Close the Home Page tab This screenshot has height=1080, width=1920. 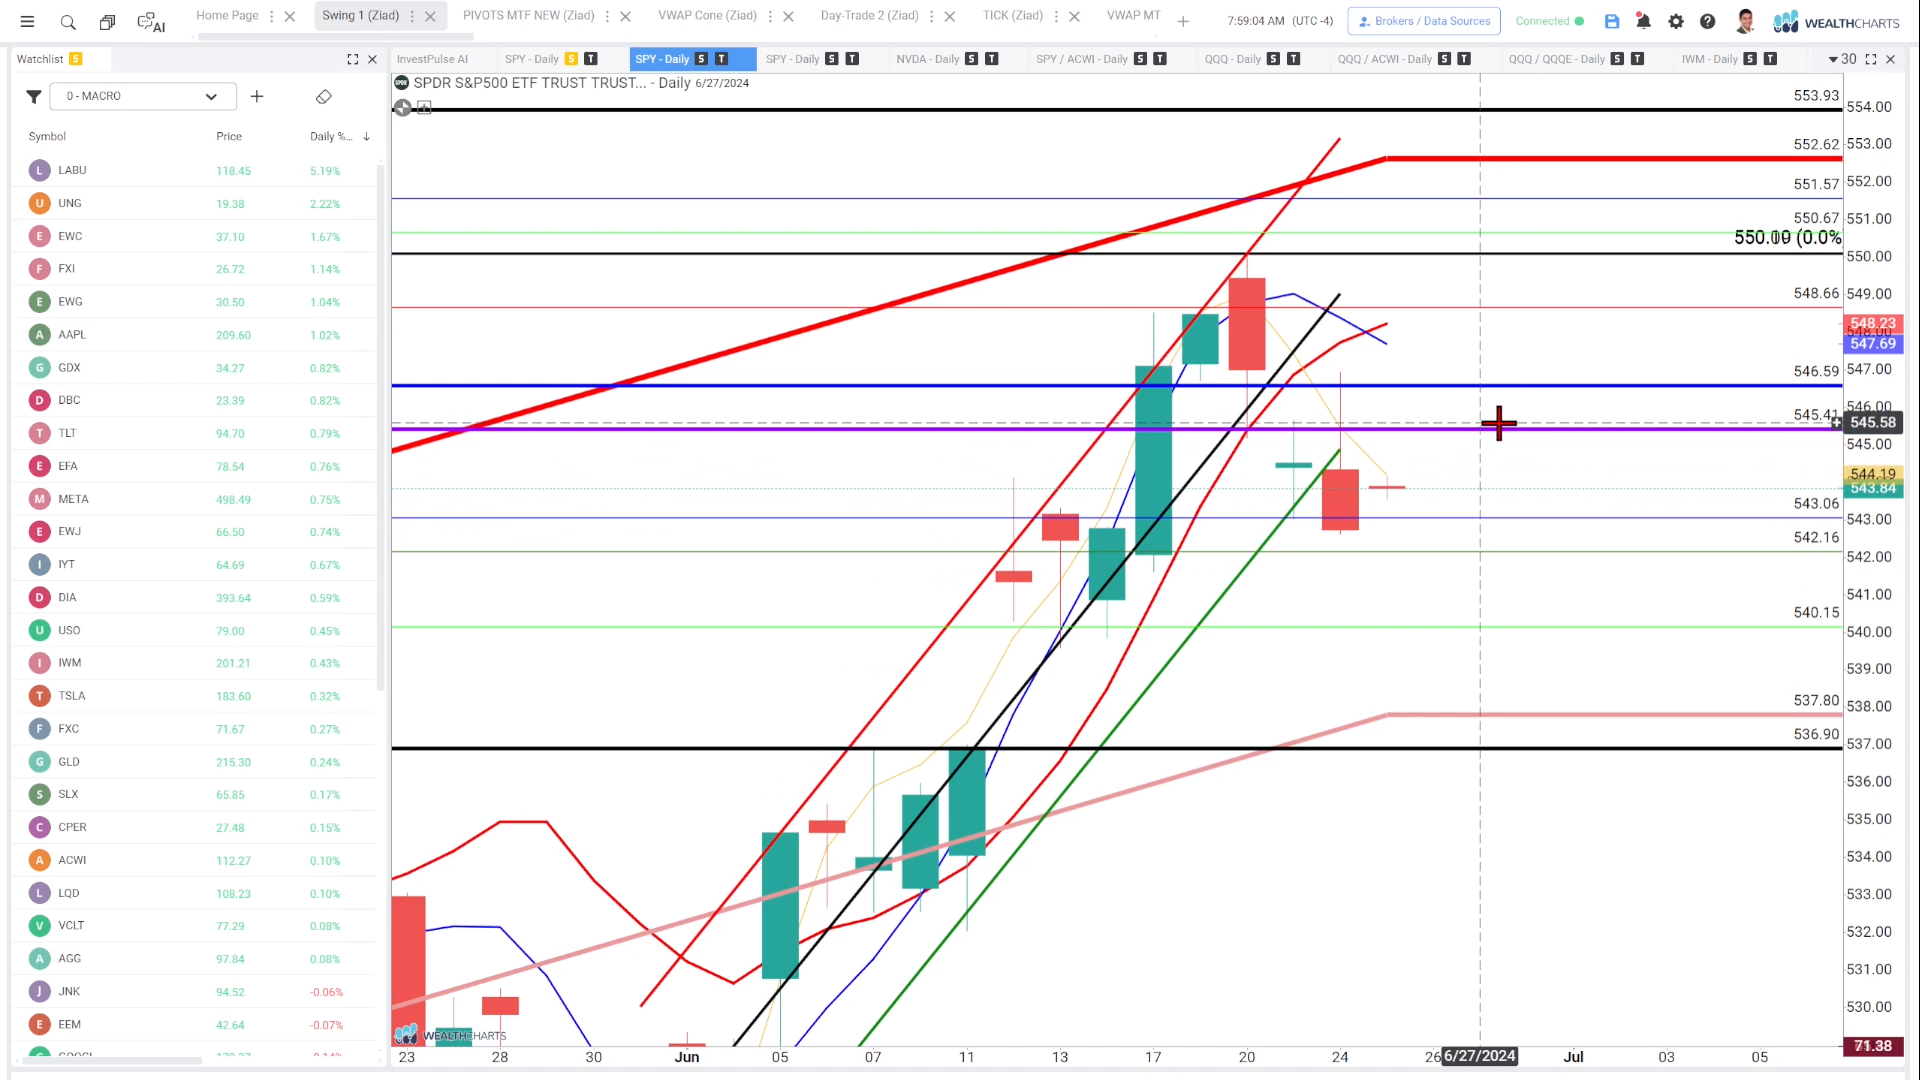tap(290, 16)
